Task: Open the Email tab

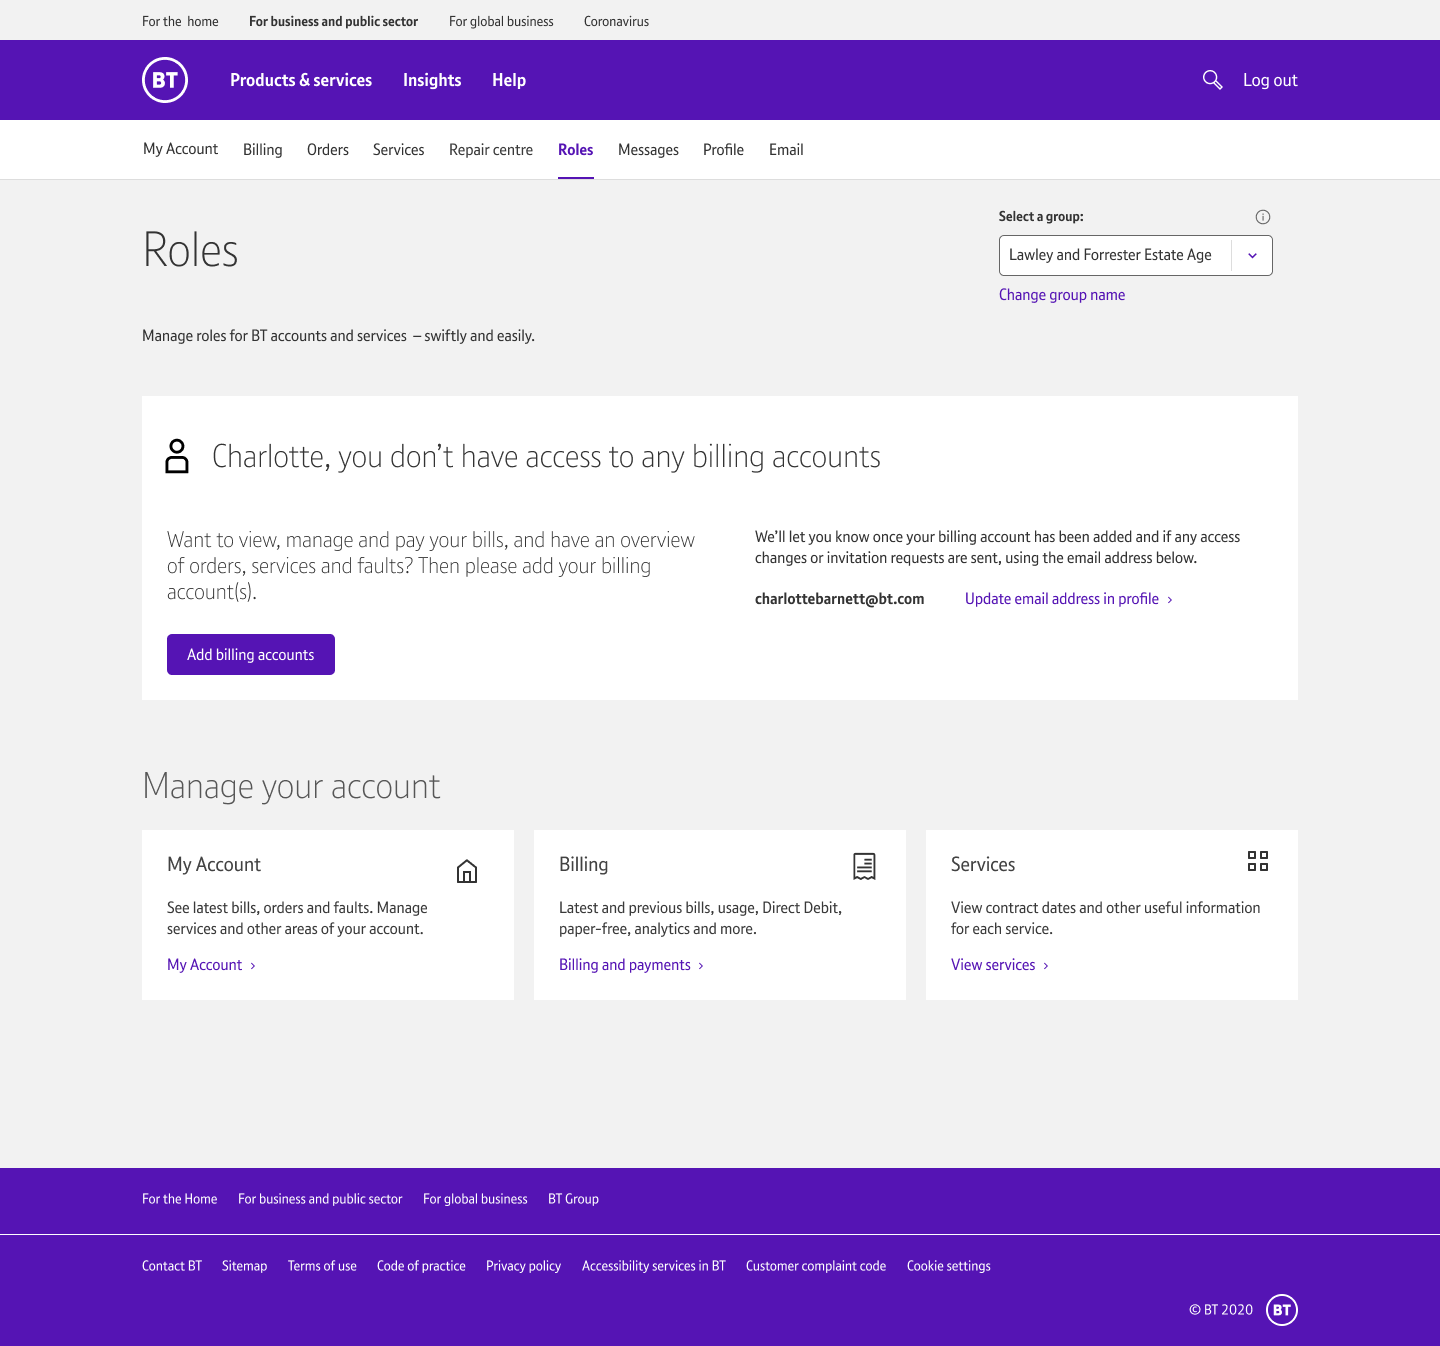Action: [786, 150]
